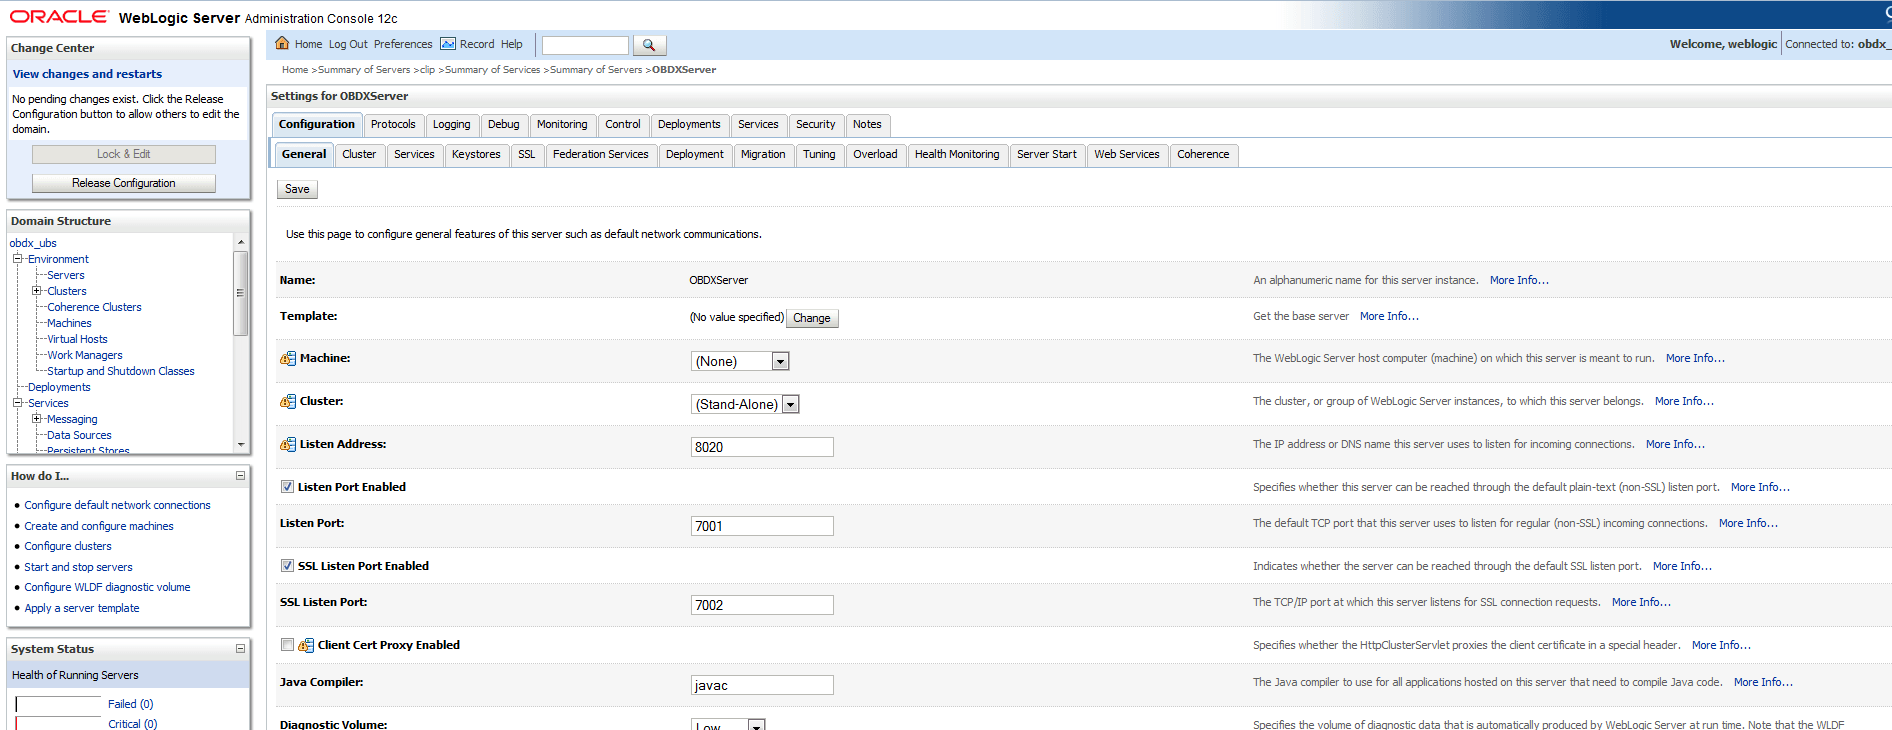
Task: Switch to the Protocols tab
Action: tap(393, 124)
